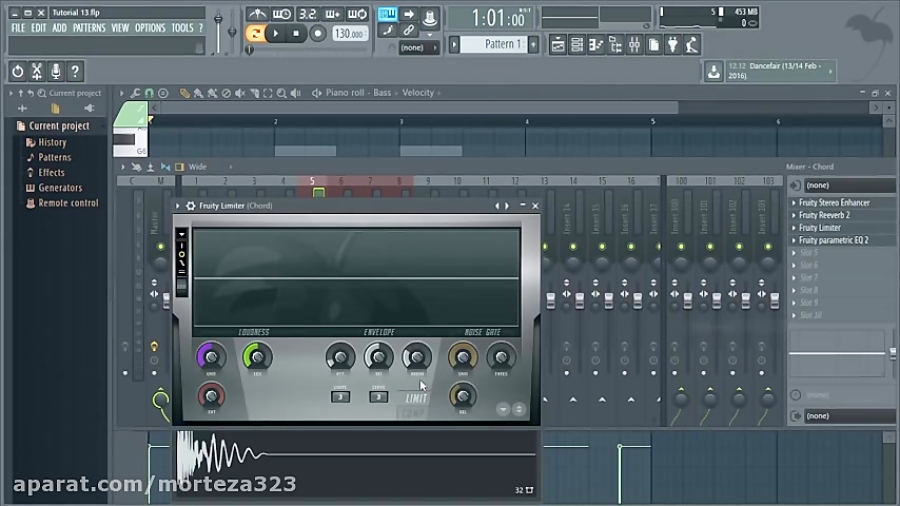Click the piano roll stamp icon
This screenshot has width=900, height=506.
[x=163, y=93]
